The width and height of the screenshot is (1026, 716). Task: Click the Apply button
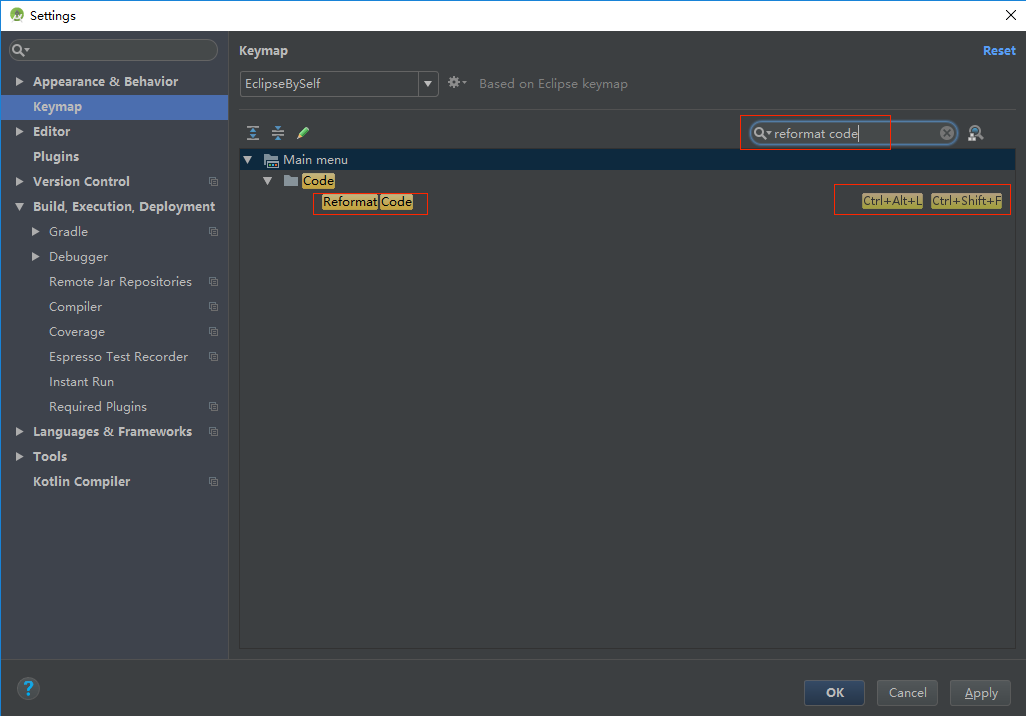click(979, 692)
